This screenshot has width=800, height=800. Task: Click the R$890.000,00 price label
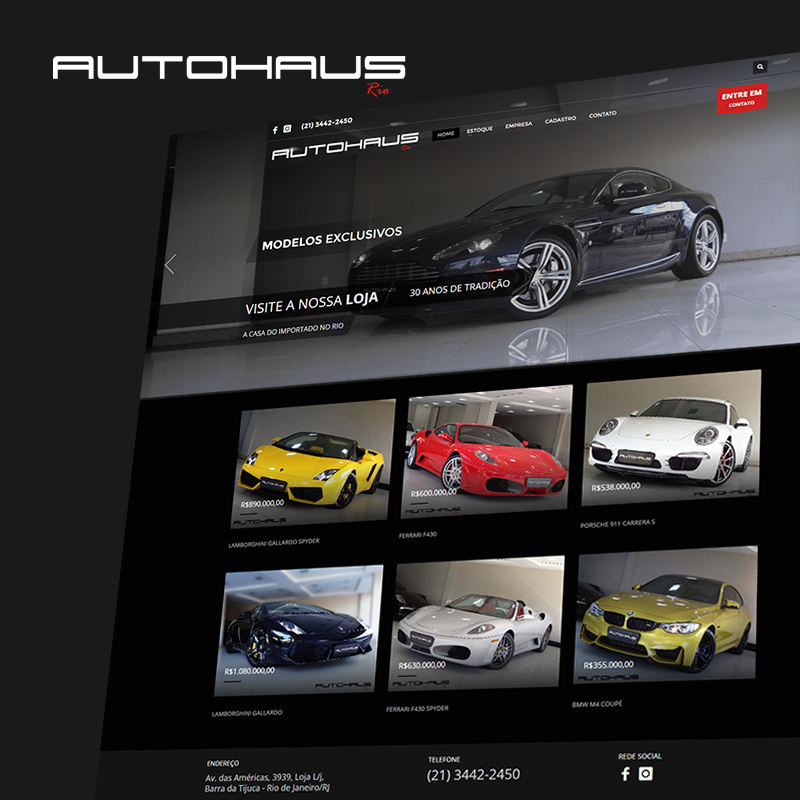point(262,504)
